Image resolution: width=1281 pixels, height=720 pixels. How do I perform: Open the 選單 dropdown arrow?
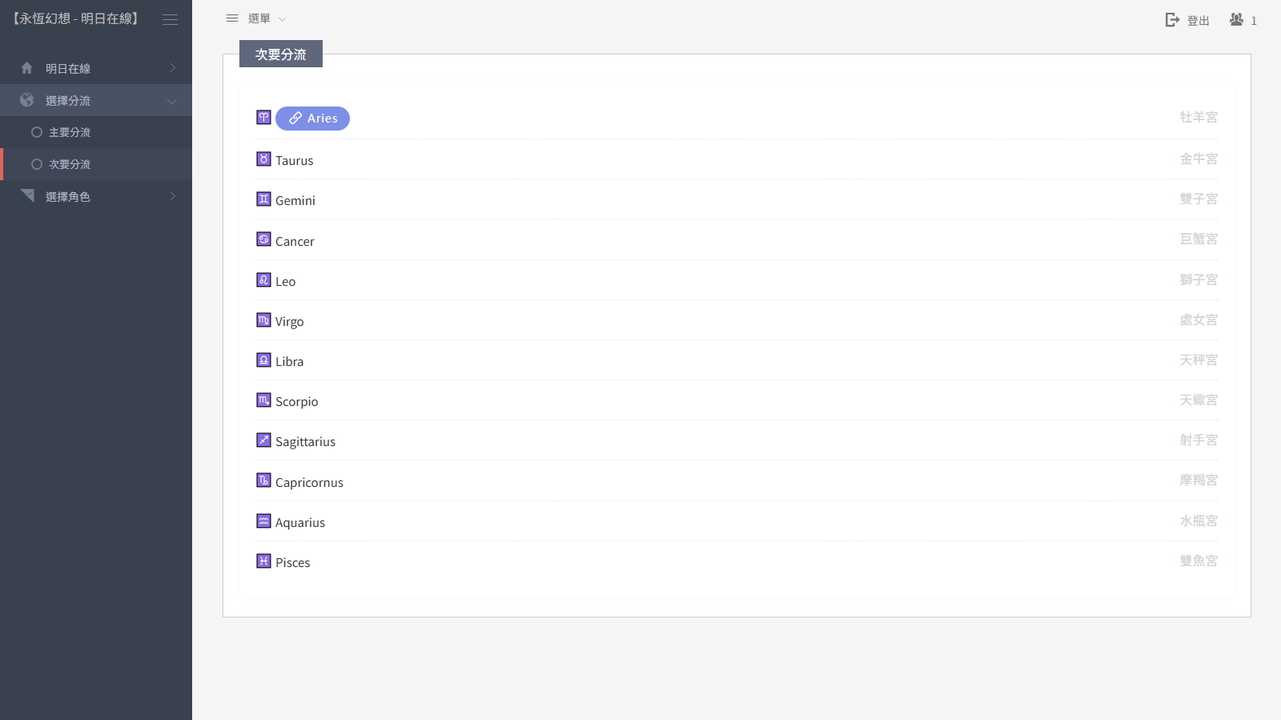[282, 19]
